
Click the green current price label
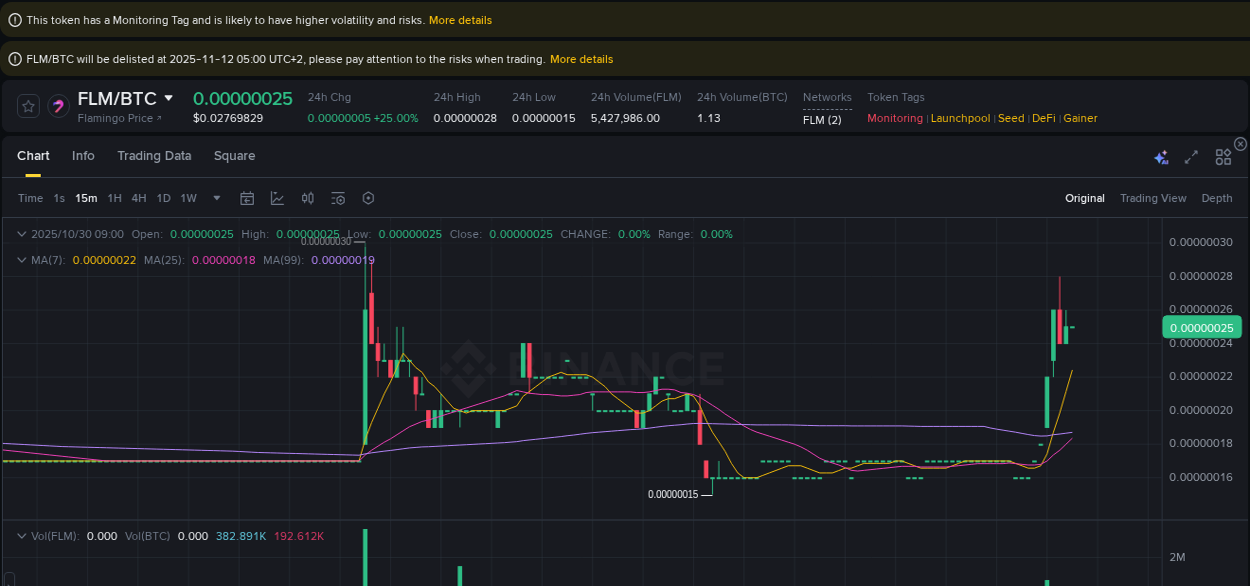coord(1202,327)
